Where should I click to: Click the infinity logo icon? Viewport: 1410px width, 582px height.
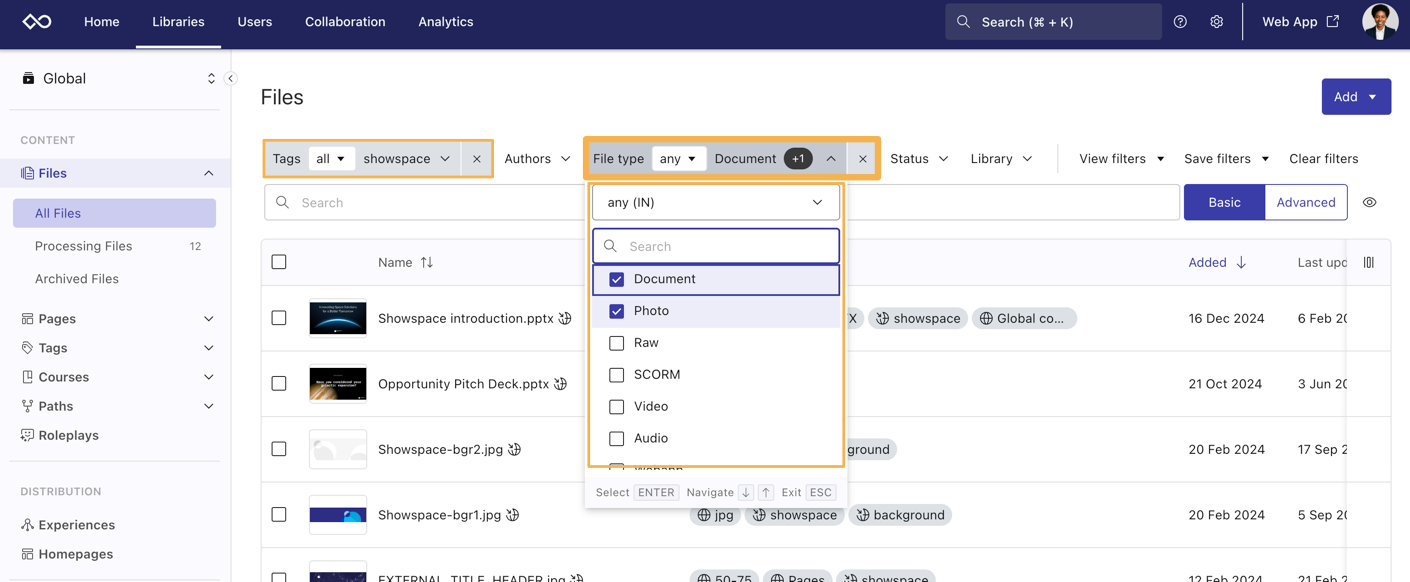[x=37, y=22]
